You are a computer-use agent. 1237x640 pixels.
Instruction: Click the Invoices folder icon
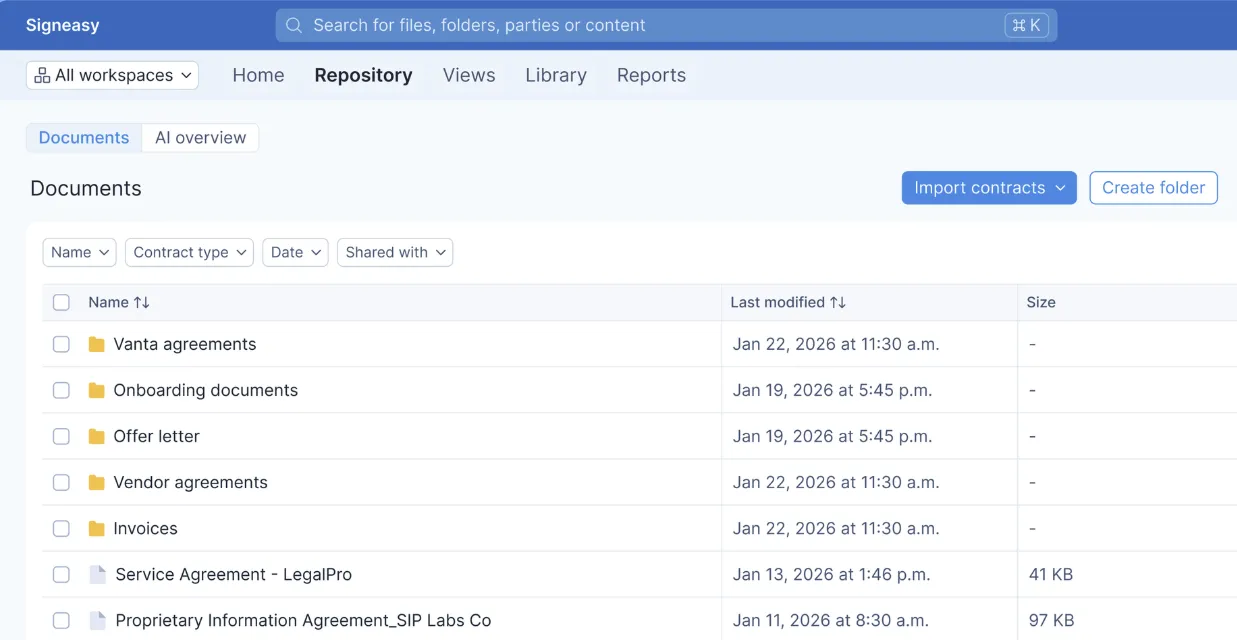click(x=97, y=528)
